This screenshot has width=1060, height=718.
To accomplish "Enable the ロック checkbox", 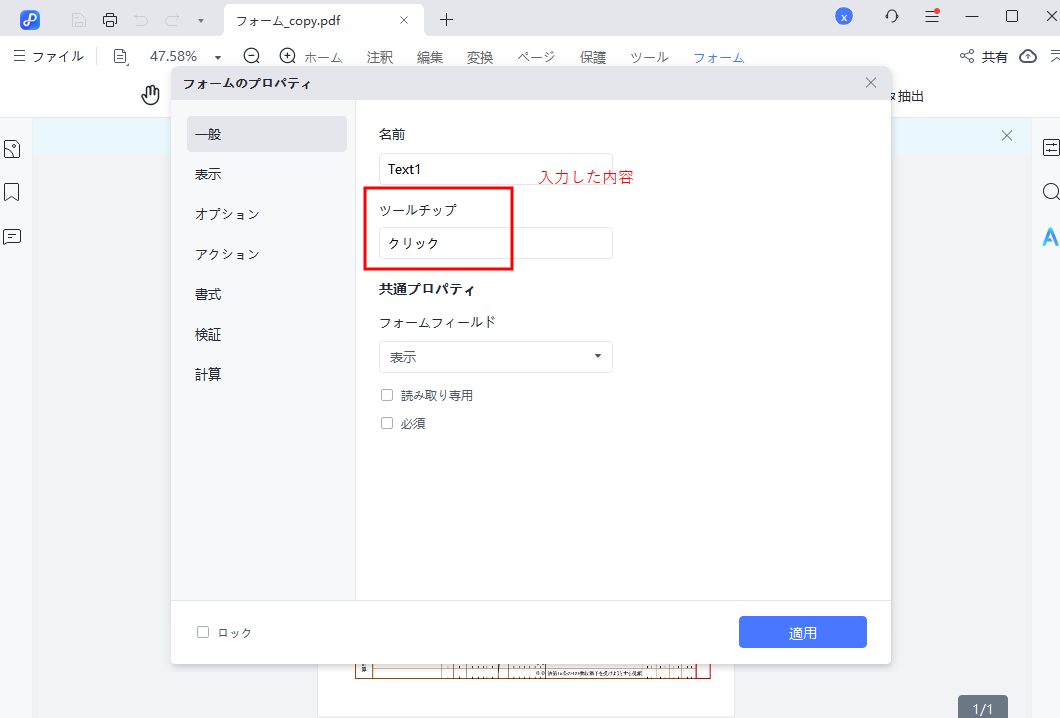I will click(203, 631).
